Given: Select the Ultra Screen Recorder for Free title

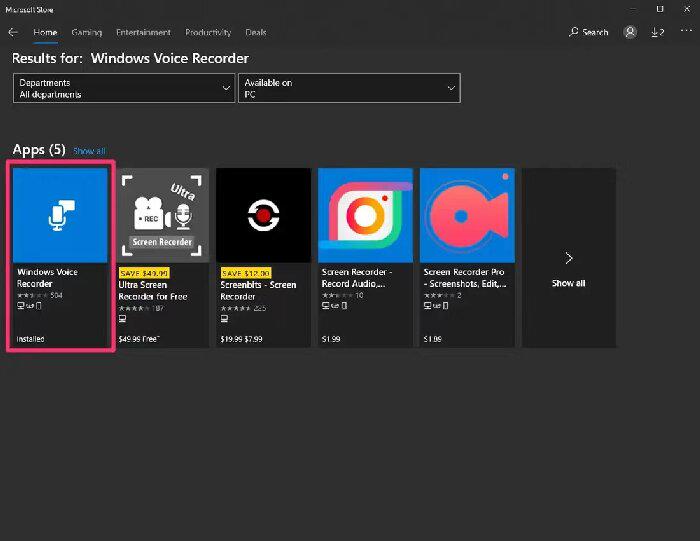Looking at the screenshot, I should [x=153, y=291].
